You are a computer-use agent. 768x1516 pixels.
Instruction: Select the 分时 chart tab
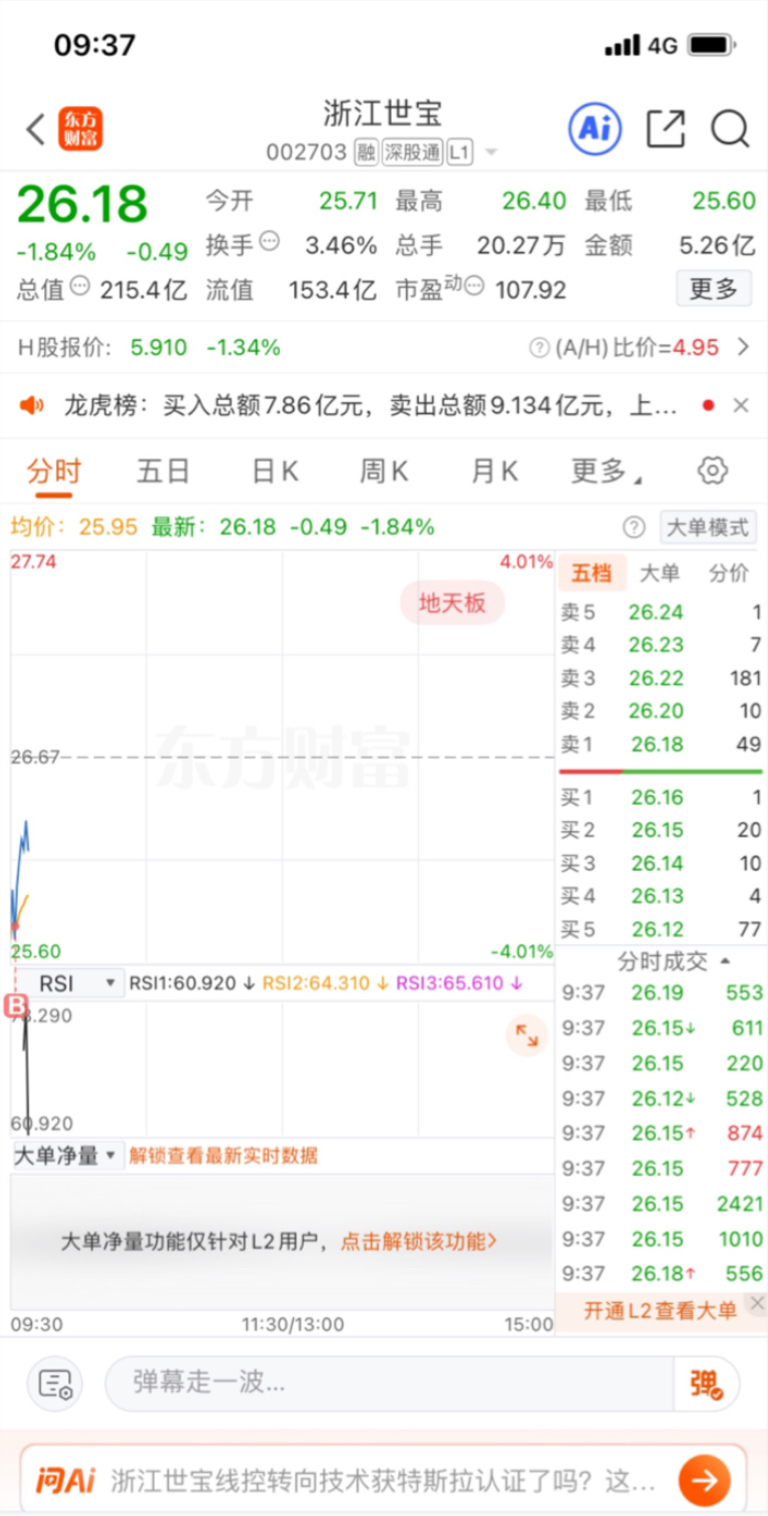[54, 471]
